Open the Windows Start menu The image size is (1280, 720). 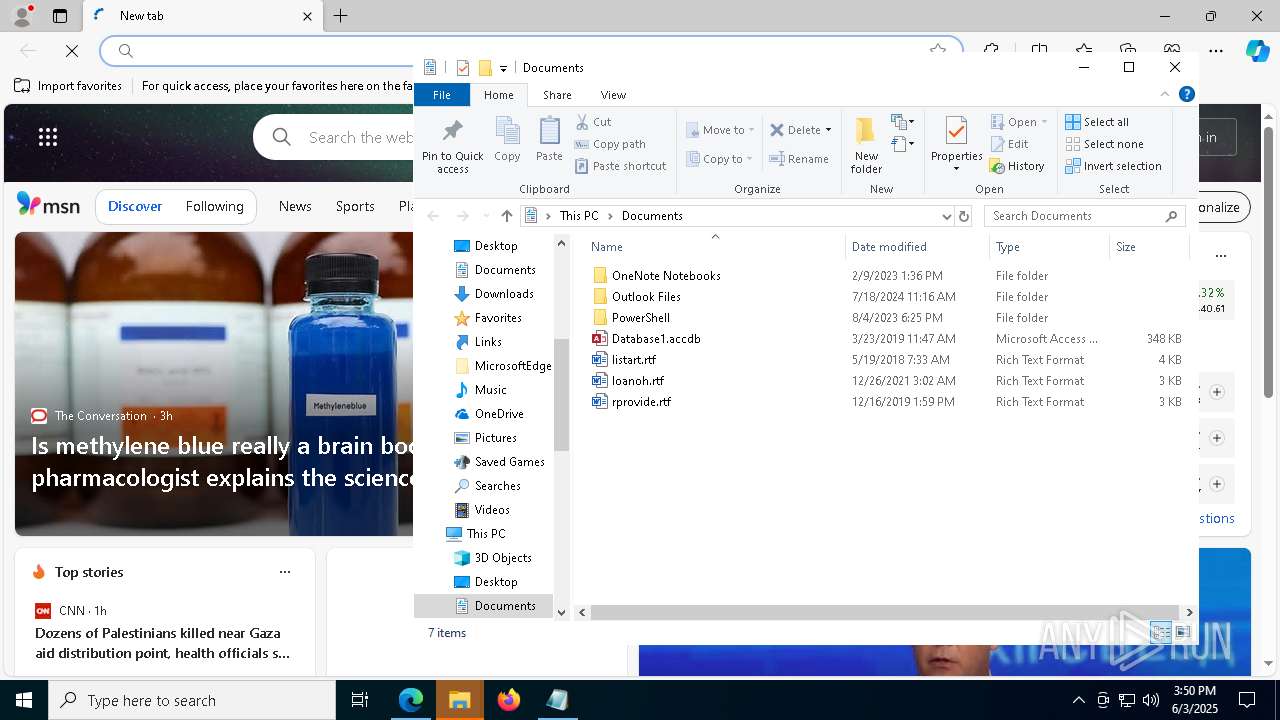tap(24, 700)
